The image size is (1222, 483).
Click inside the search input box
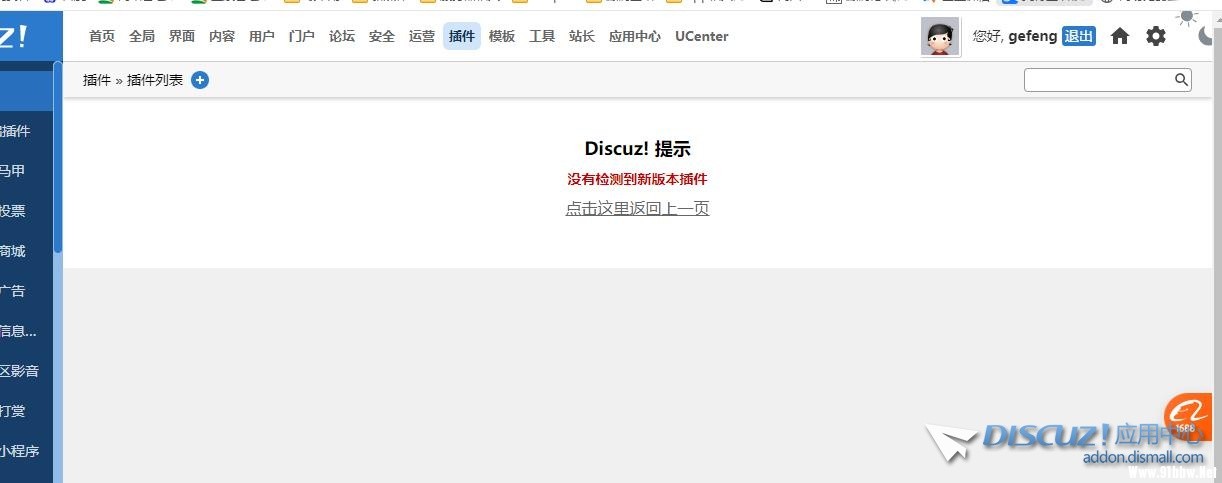point(1098,80)
